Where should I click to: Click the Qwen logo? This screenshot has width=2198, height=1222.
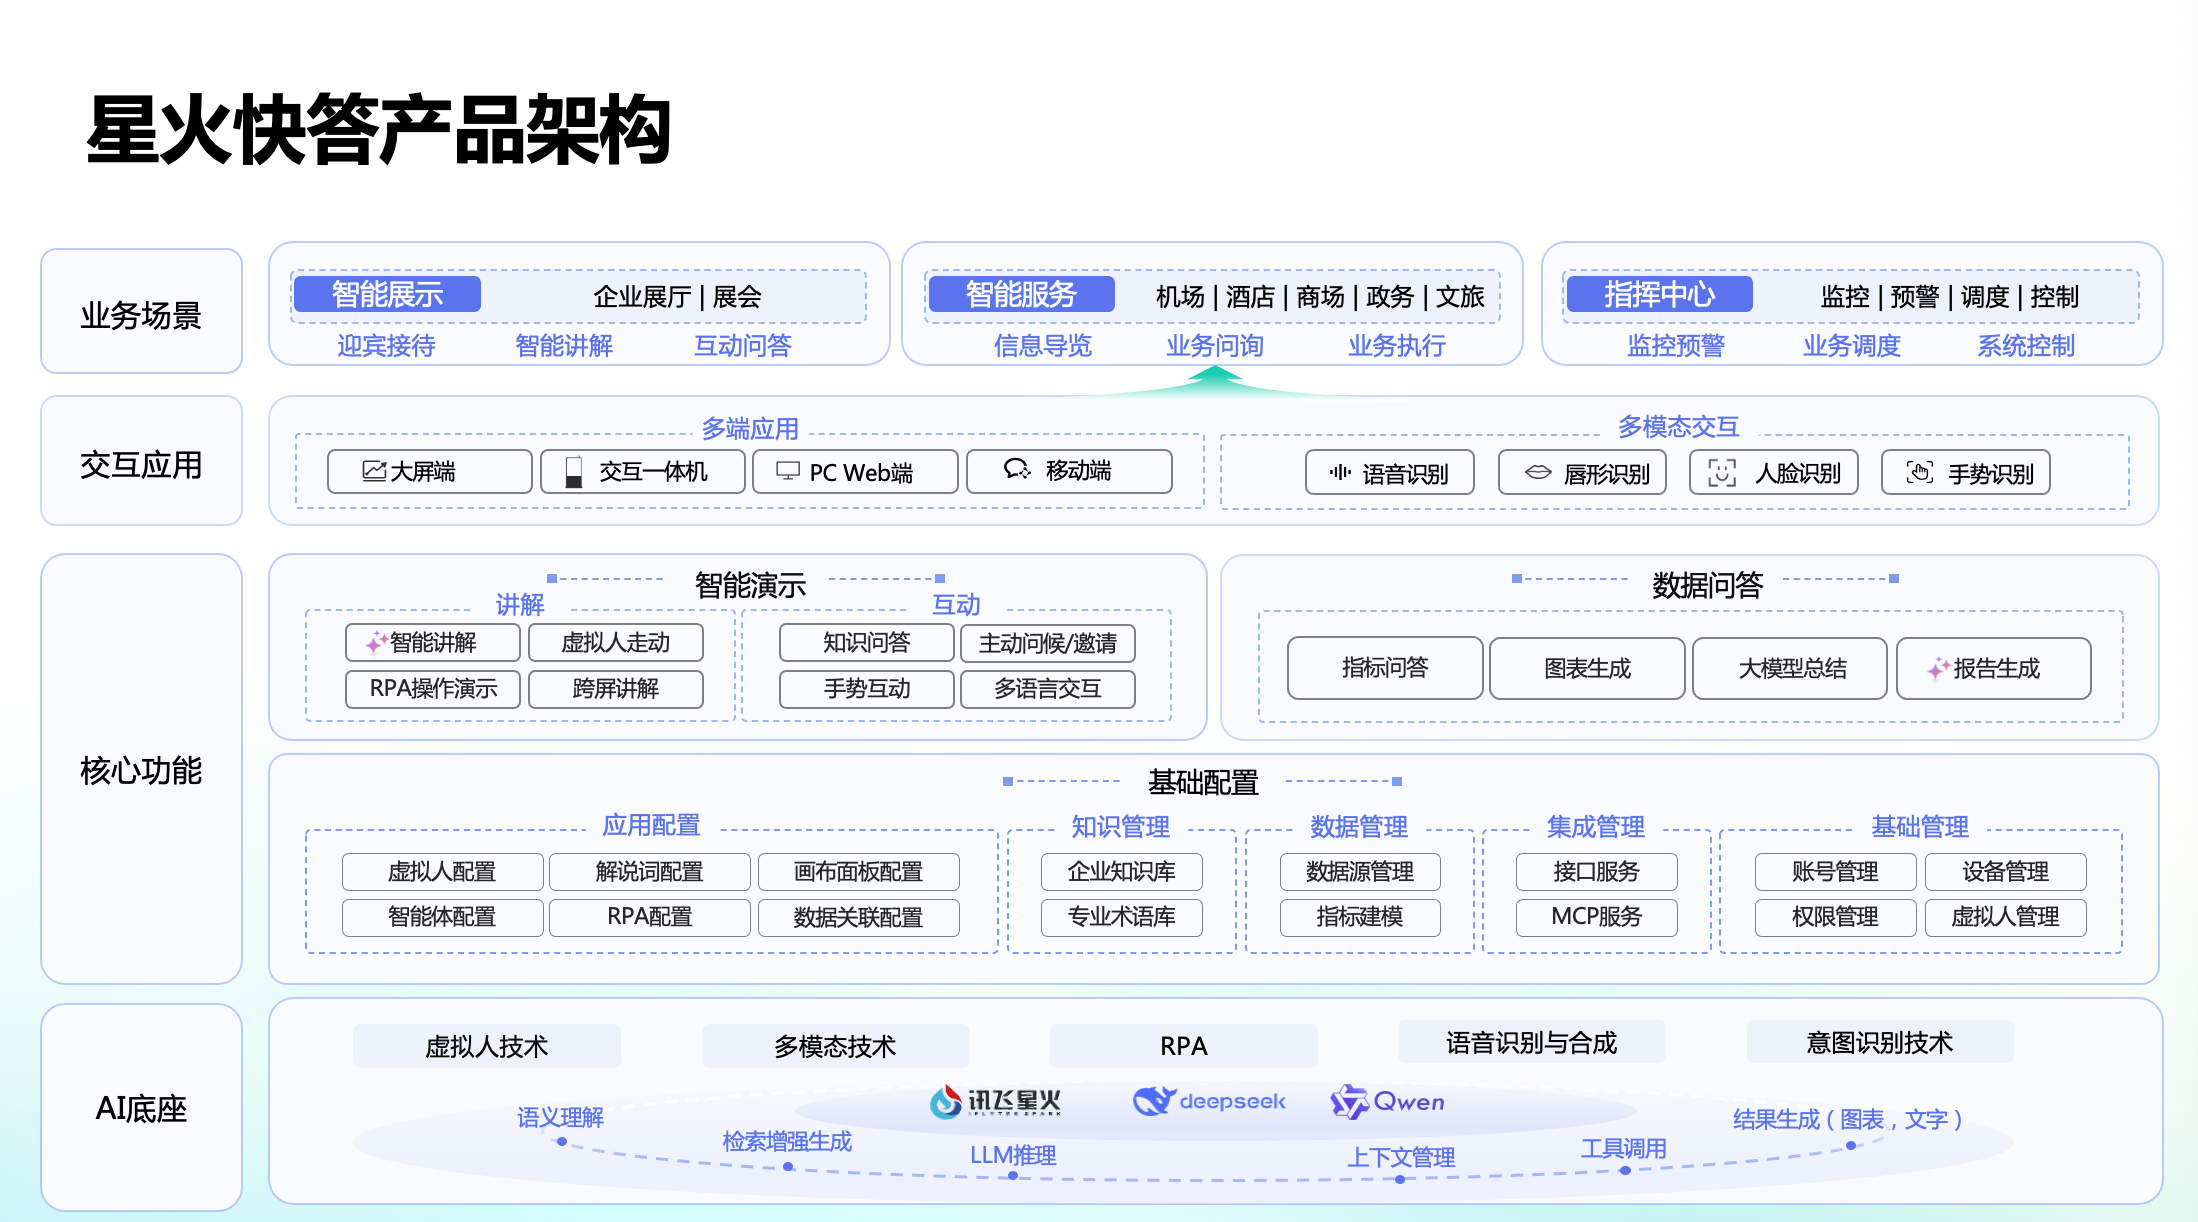(x=1349, y=1102)
